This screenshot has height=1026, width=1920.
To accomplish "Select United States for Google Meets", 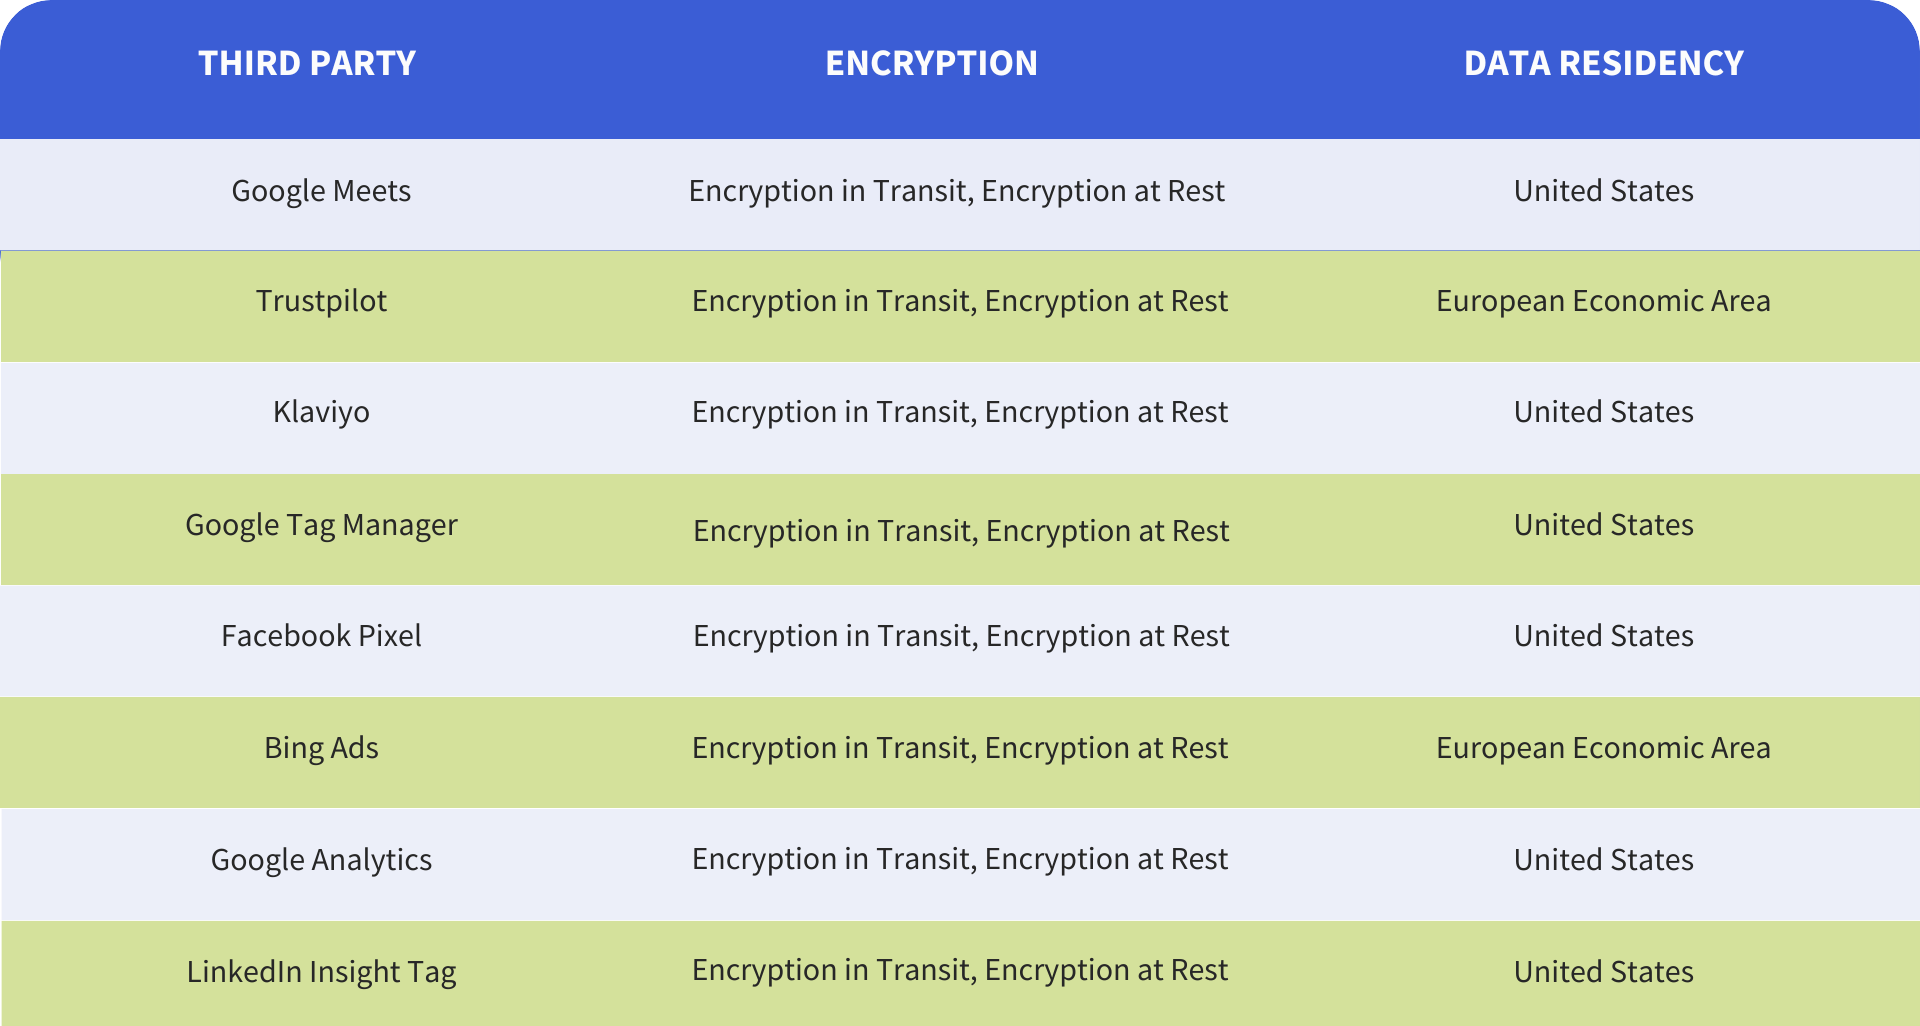I will (x=1603, y=191).
